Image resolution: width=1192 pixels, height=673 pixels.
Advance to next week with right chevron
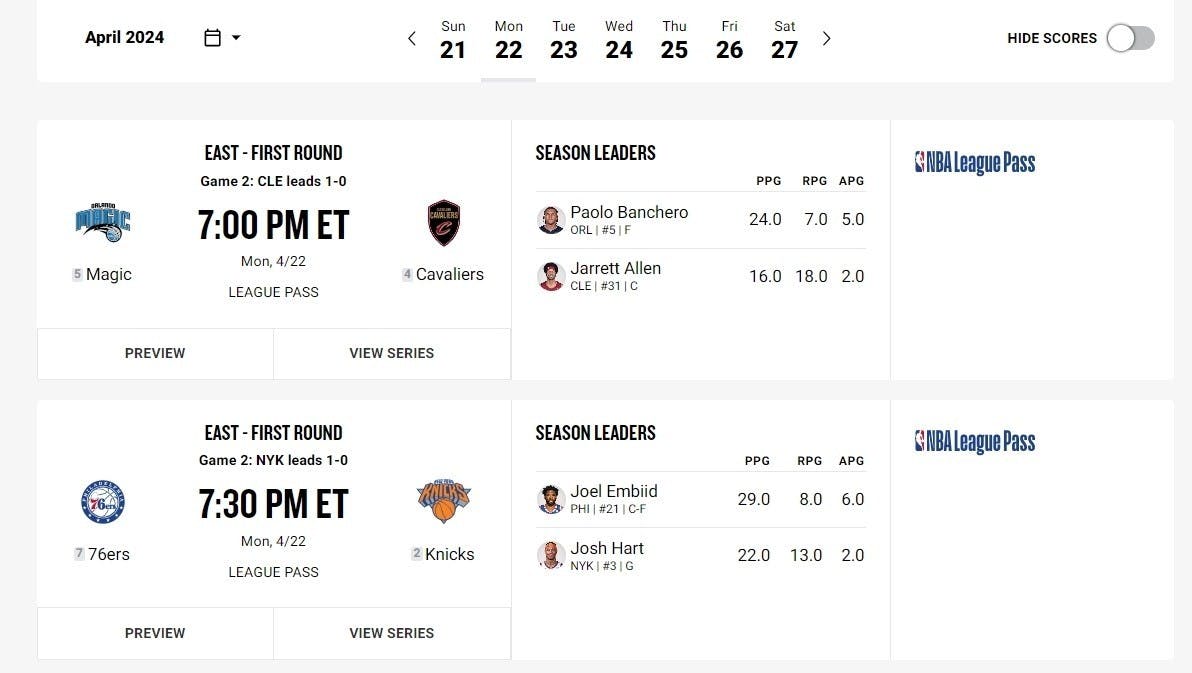coord(826,39)
